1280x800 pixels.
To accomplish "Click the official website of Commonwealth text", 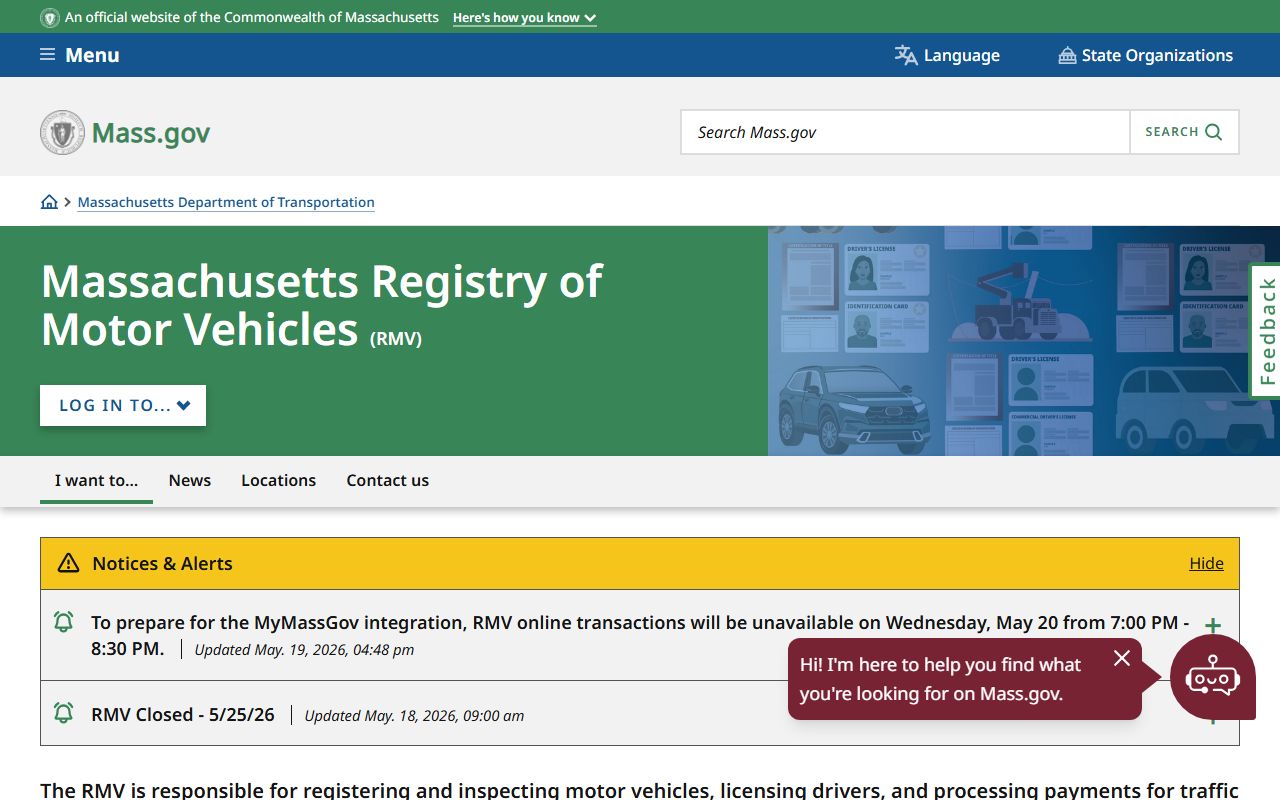I will (x=252, y=18).
